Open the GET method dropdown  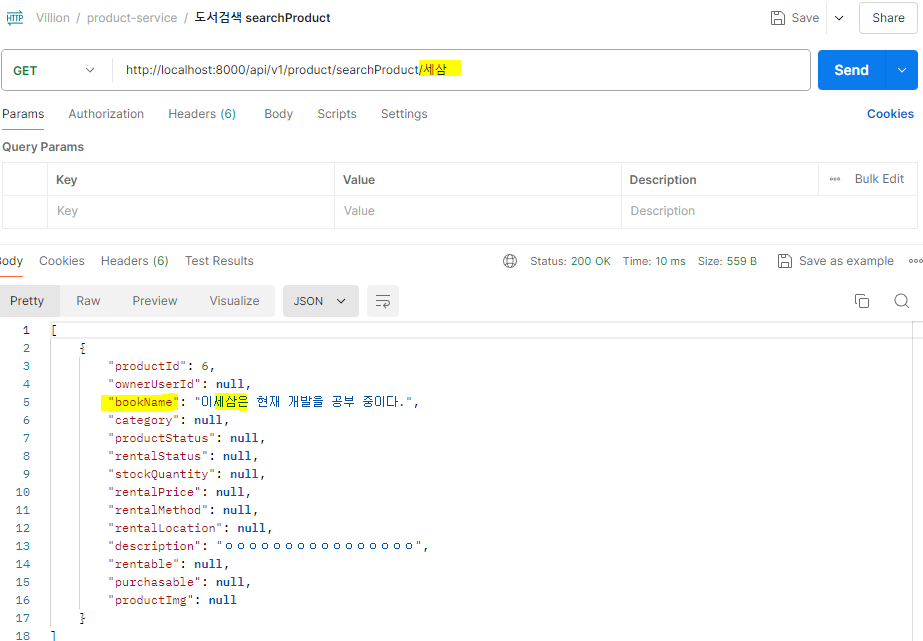[x=54, y=70]
